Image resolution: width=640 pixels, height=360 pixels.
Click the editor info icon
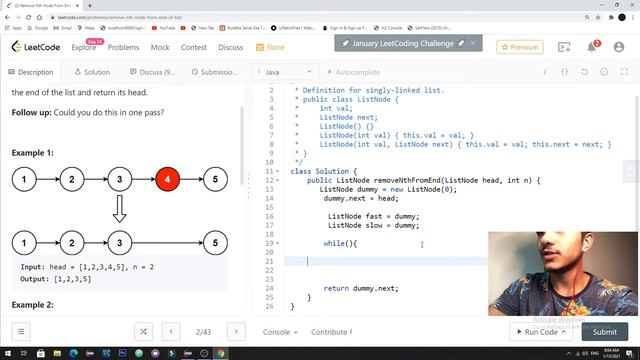pyautogui.click(x=545, y=72)
